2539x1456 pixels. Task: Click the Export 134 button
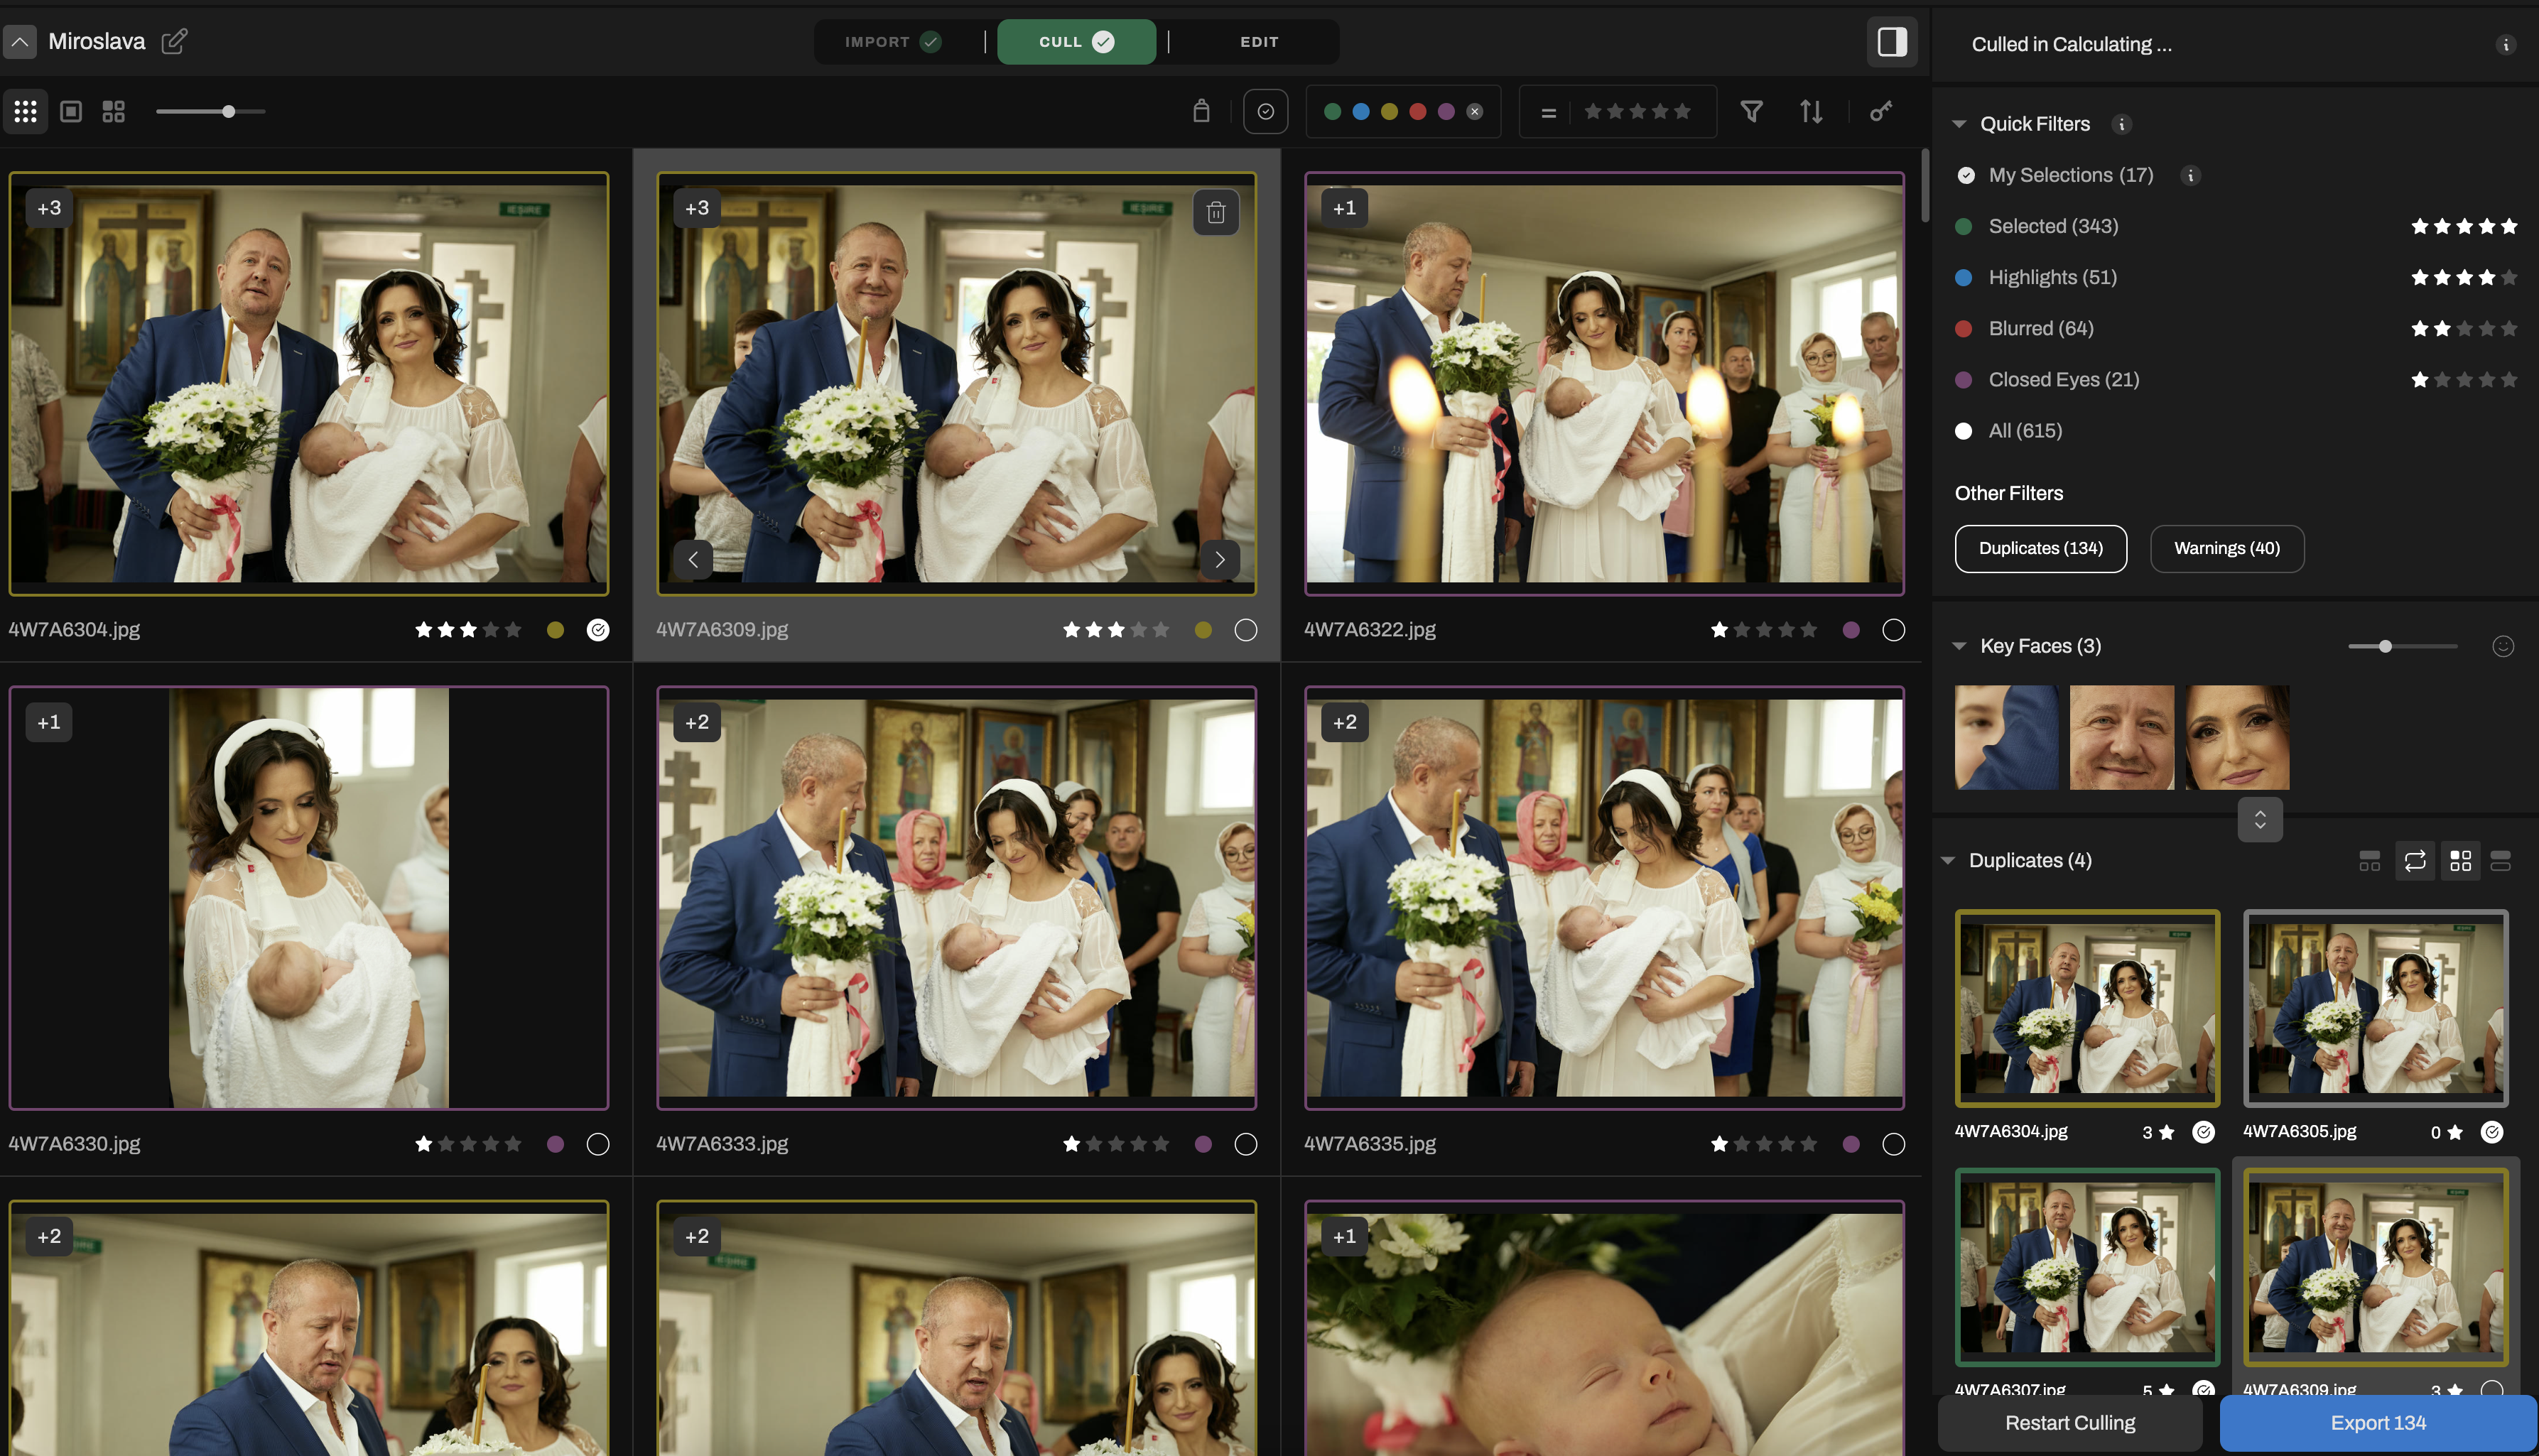2377,1422
